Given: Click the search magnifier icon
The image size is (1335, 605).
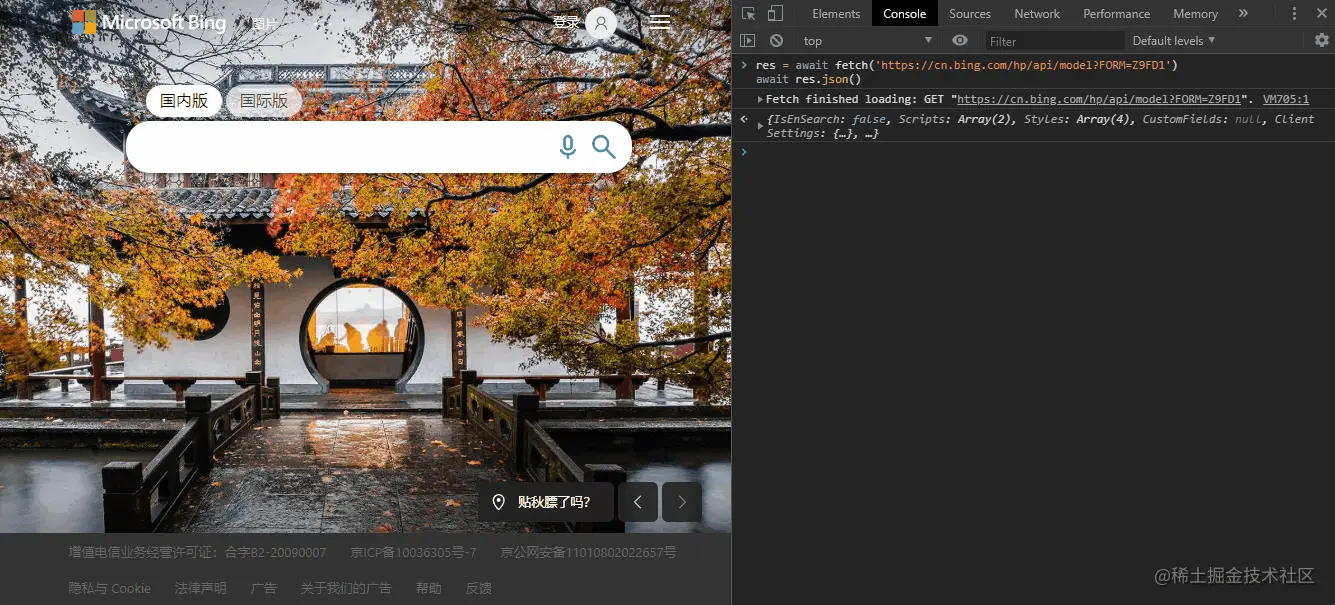Looking at the screenshot, I should point(604,147).
